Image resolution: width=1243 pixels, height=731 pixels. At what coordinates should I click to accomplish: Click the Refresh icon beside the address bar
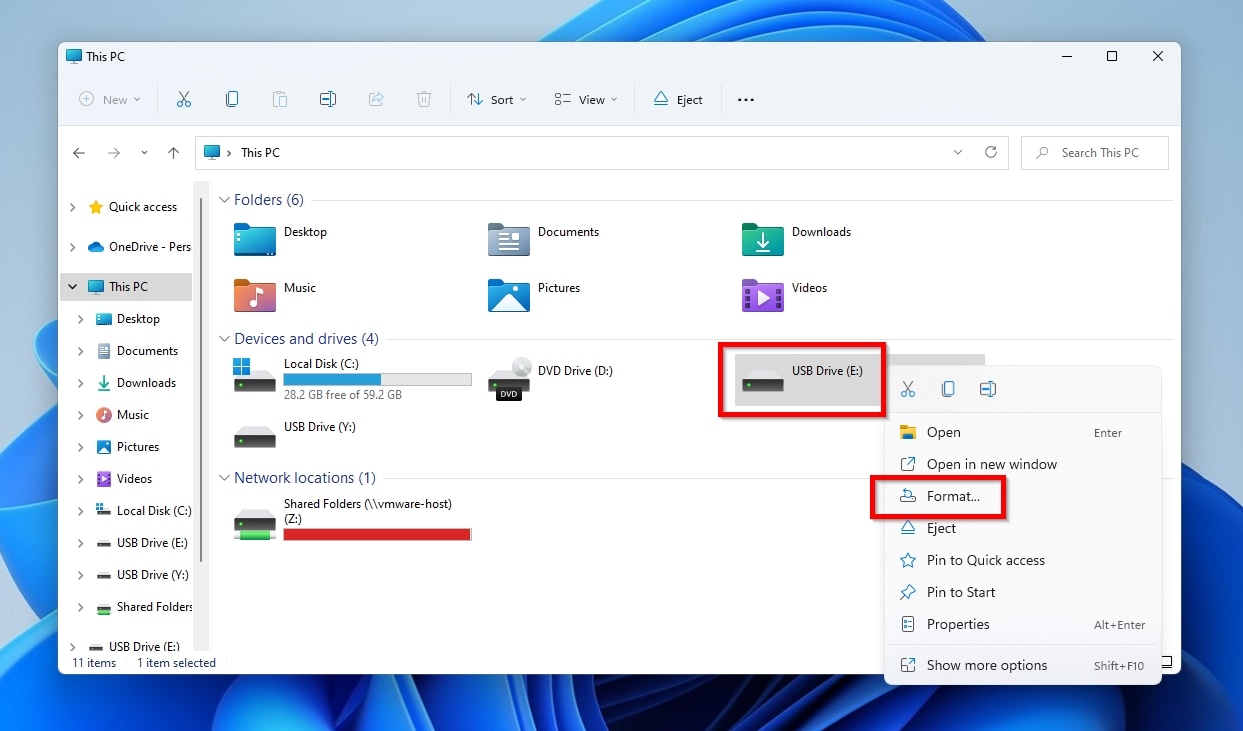pos(991,152)
